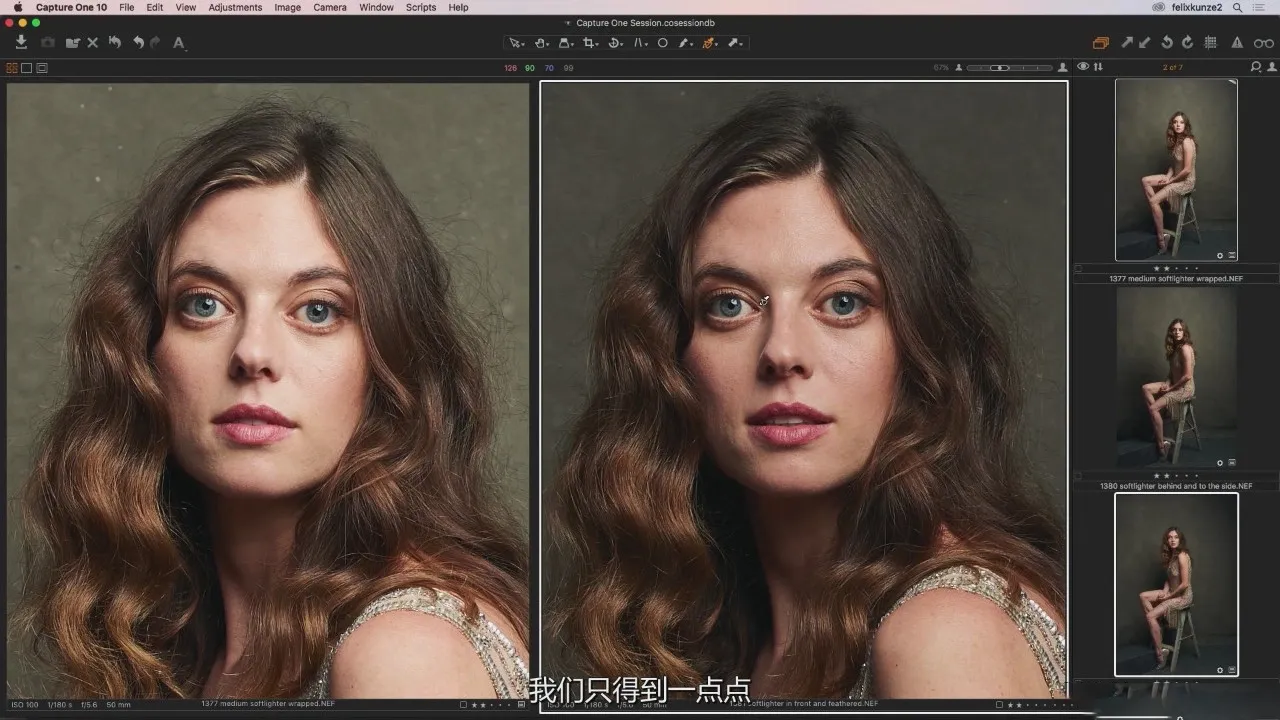Screen dimensions: 1280x720
Task: Rotate image left with counterclockwise icon
Action: (1167, 42)
